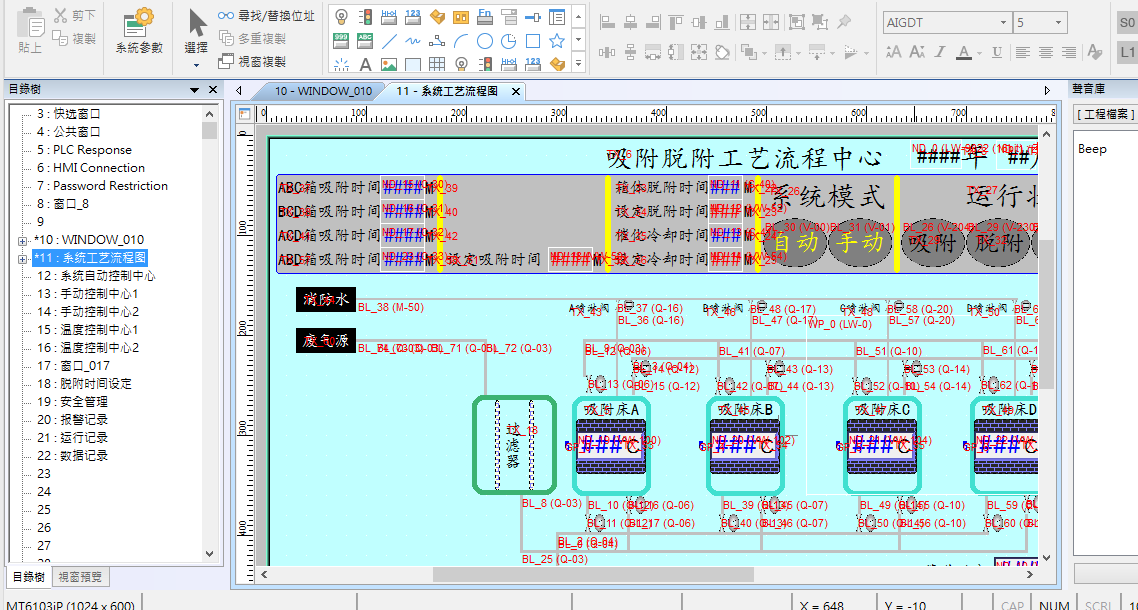1138x610 pixels.
Task: Switch to 10 - WINDOW_010 tab
Action: click(322, 91)
